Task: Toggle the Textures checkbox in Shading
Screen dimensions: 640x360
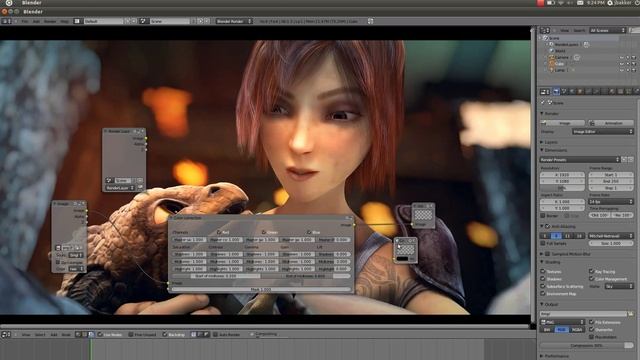Action: (x=543, y=271)
